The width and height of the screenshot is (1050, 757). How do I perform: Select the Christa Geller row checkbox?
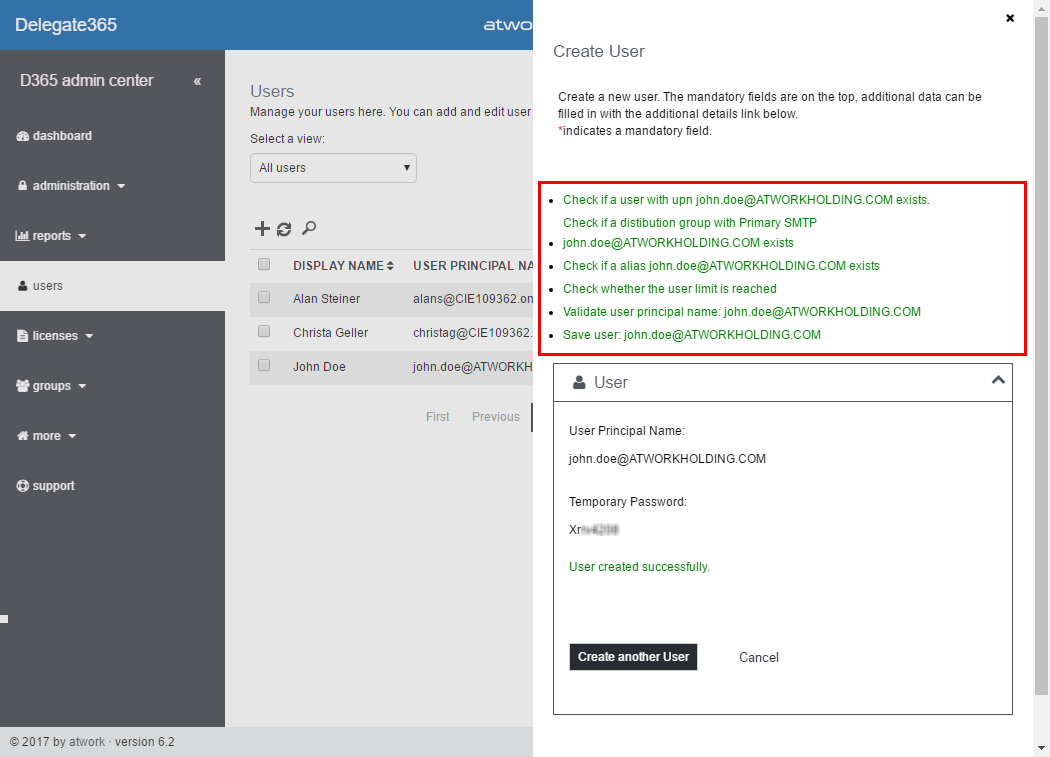(264, 332)
